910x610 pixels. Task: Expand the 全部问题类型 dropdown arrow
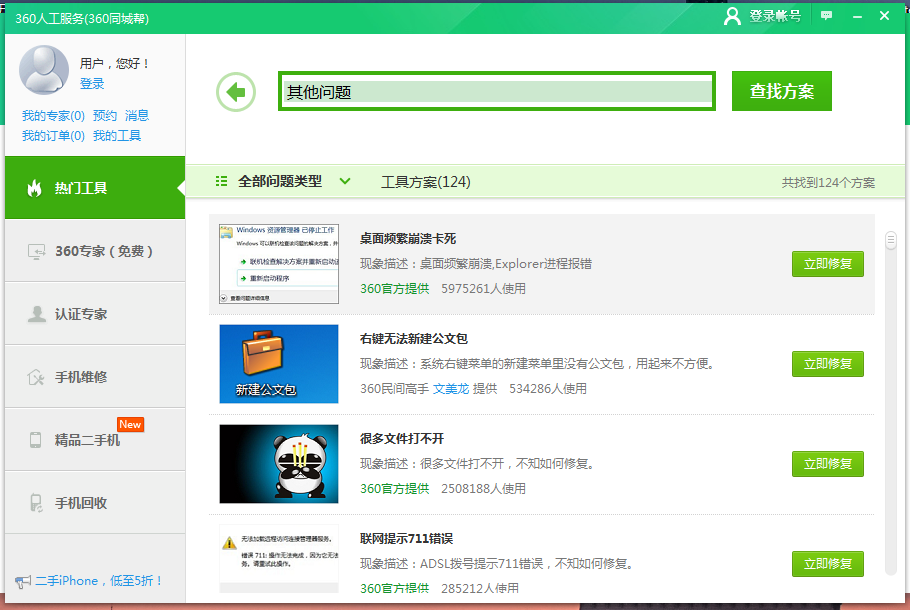345,181
